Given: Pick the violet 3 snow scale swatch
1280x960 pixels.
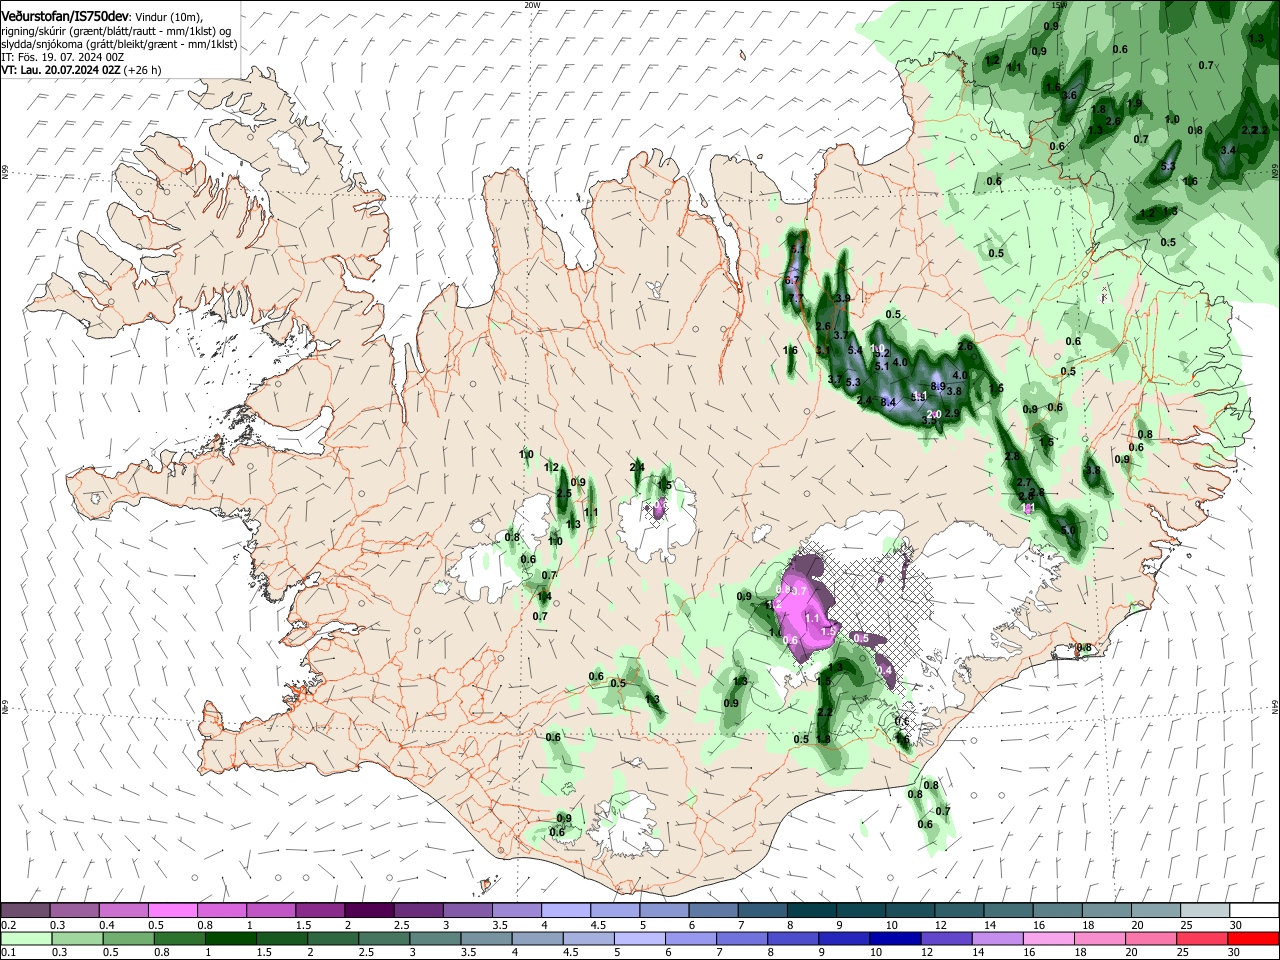Looking at the screenshot, I should [x=467, y=910].
